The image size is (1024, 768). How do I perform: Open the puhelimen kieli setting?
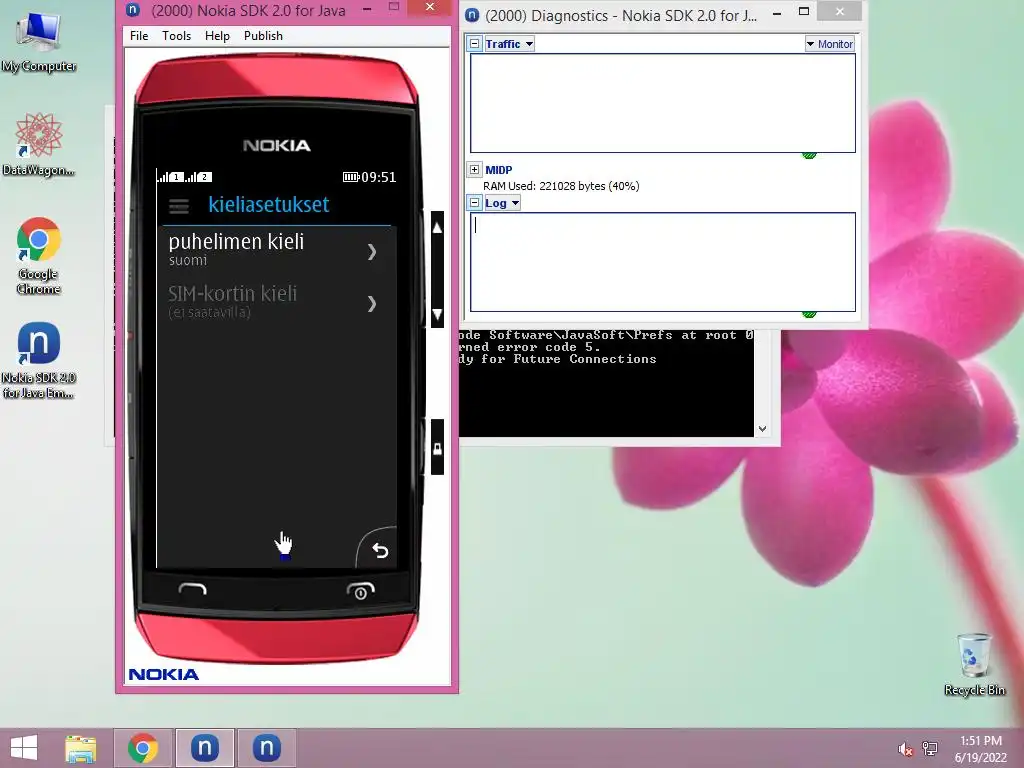click(276, 251)
